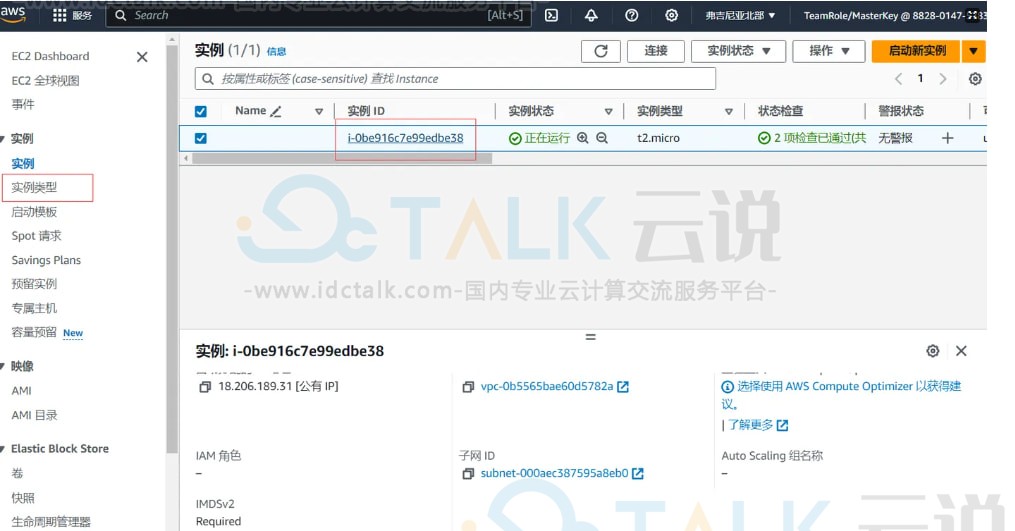
Task: Sort by 实例类型 column arrow
Action: [x=729, y=111]
